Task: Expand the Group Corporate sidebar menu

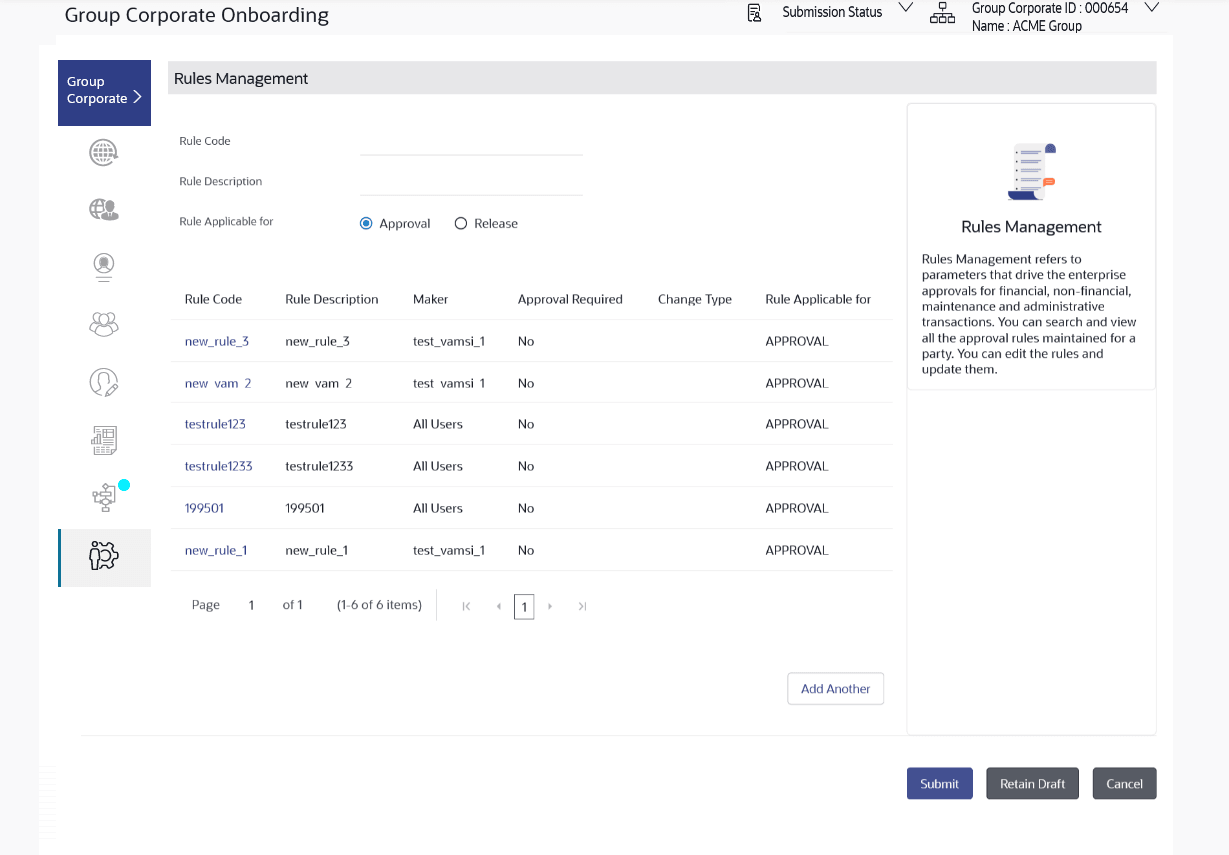Action: click(104, 91)
